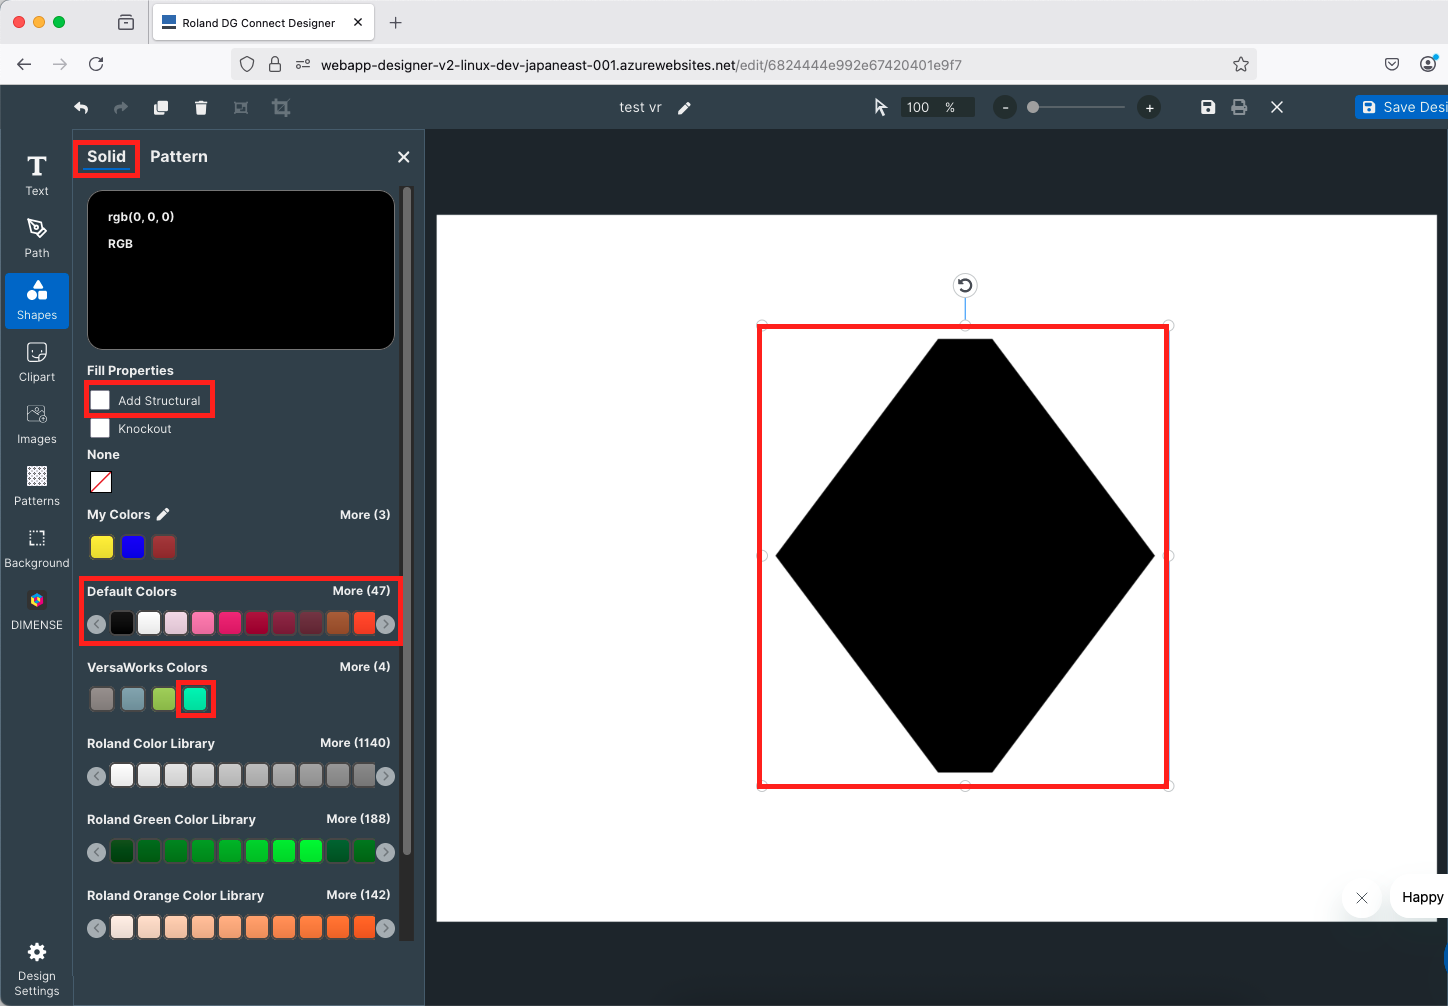Pick black swatch in Default Colors
Viewport: 1448px width, 1006px height.
tap(122, 624)
